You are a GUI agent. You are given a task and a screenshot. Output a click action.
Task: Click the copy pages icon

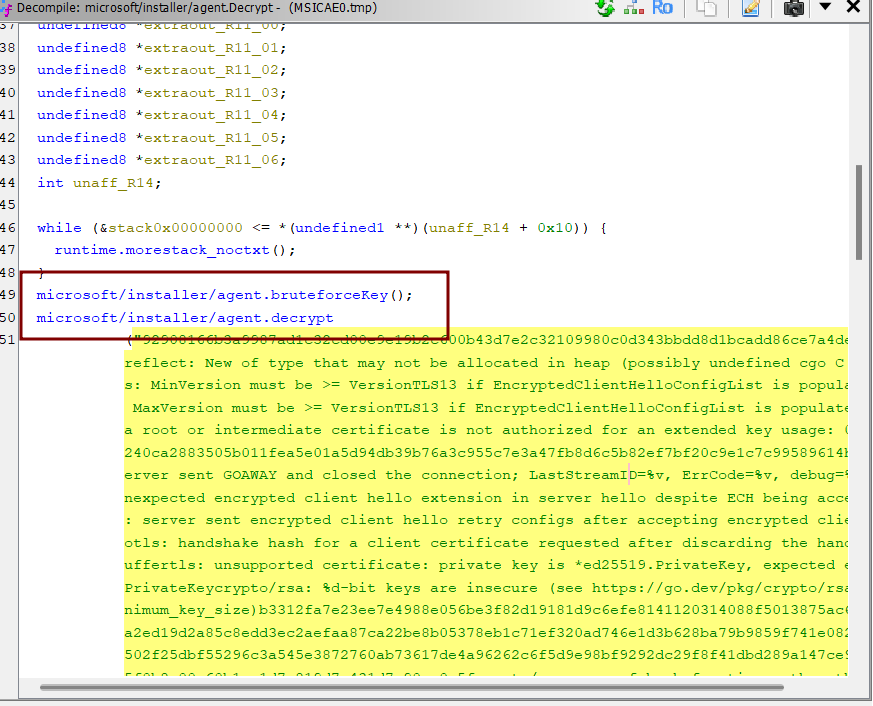(707, 8)
